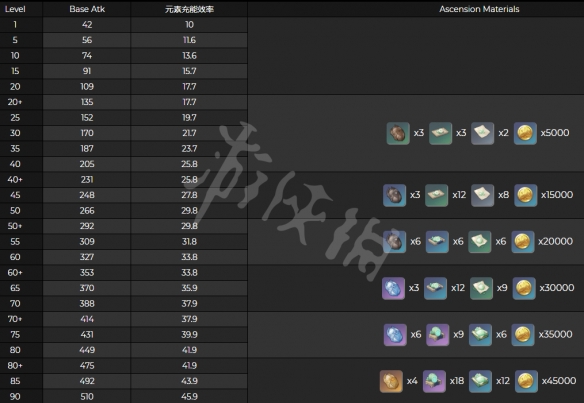Viewport: 584px width, 403px height.
Task: Click the Mora coin icon beside x15000
Action: coord(526,195)
